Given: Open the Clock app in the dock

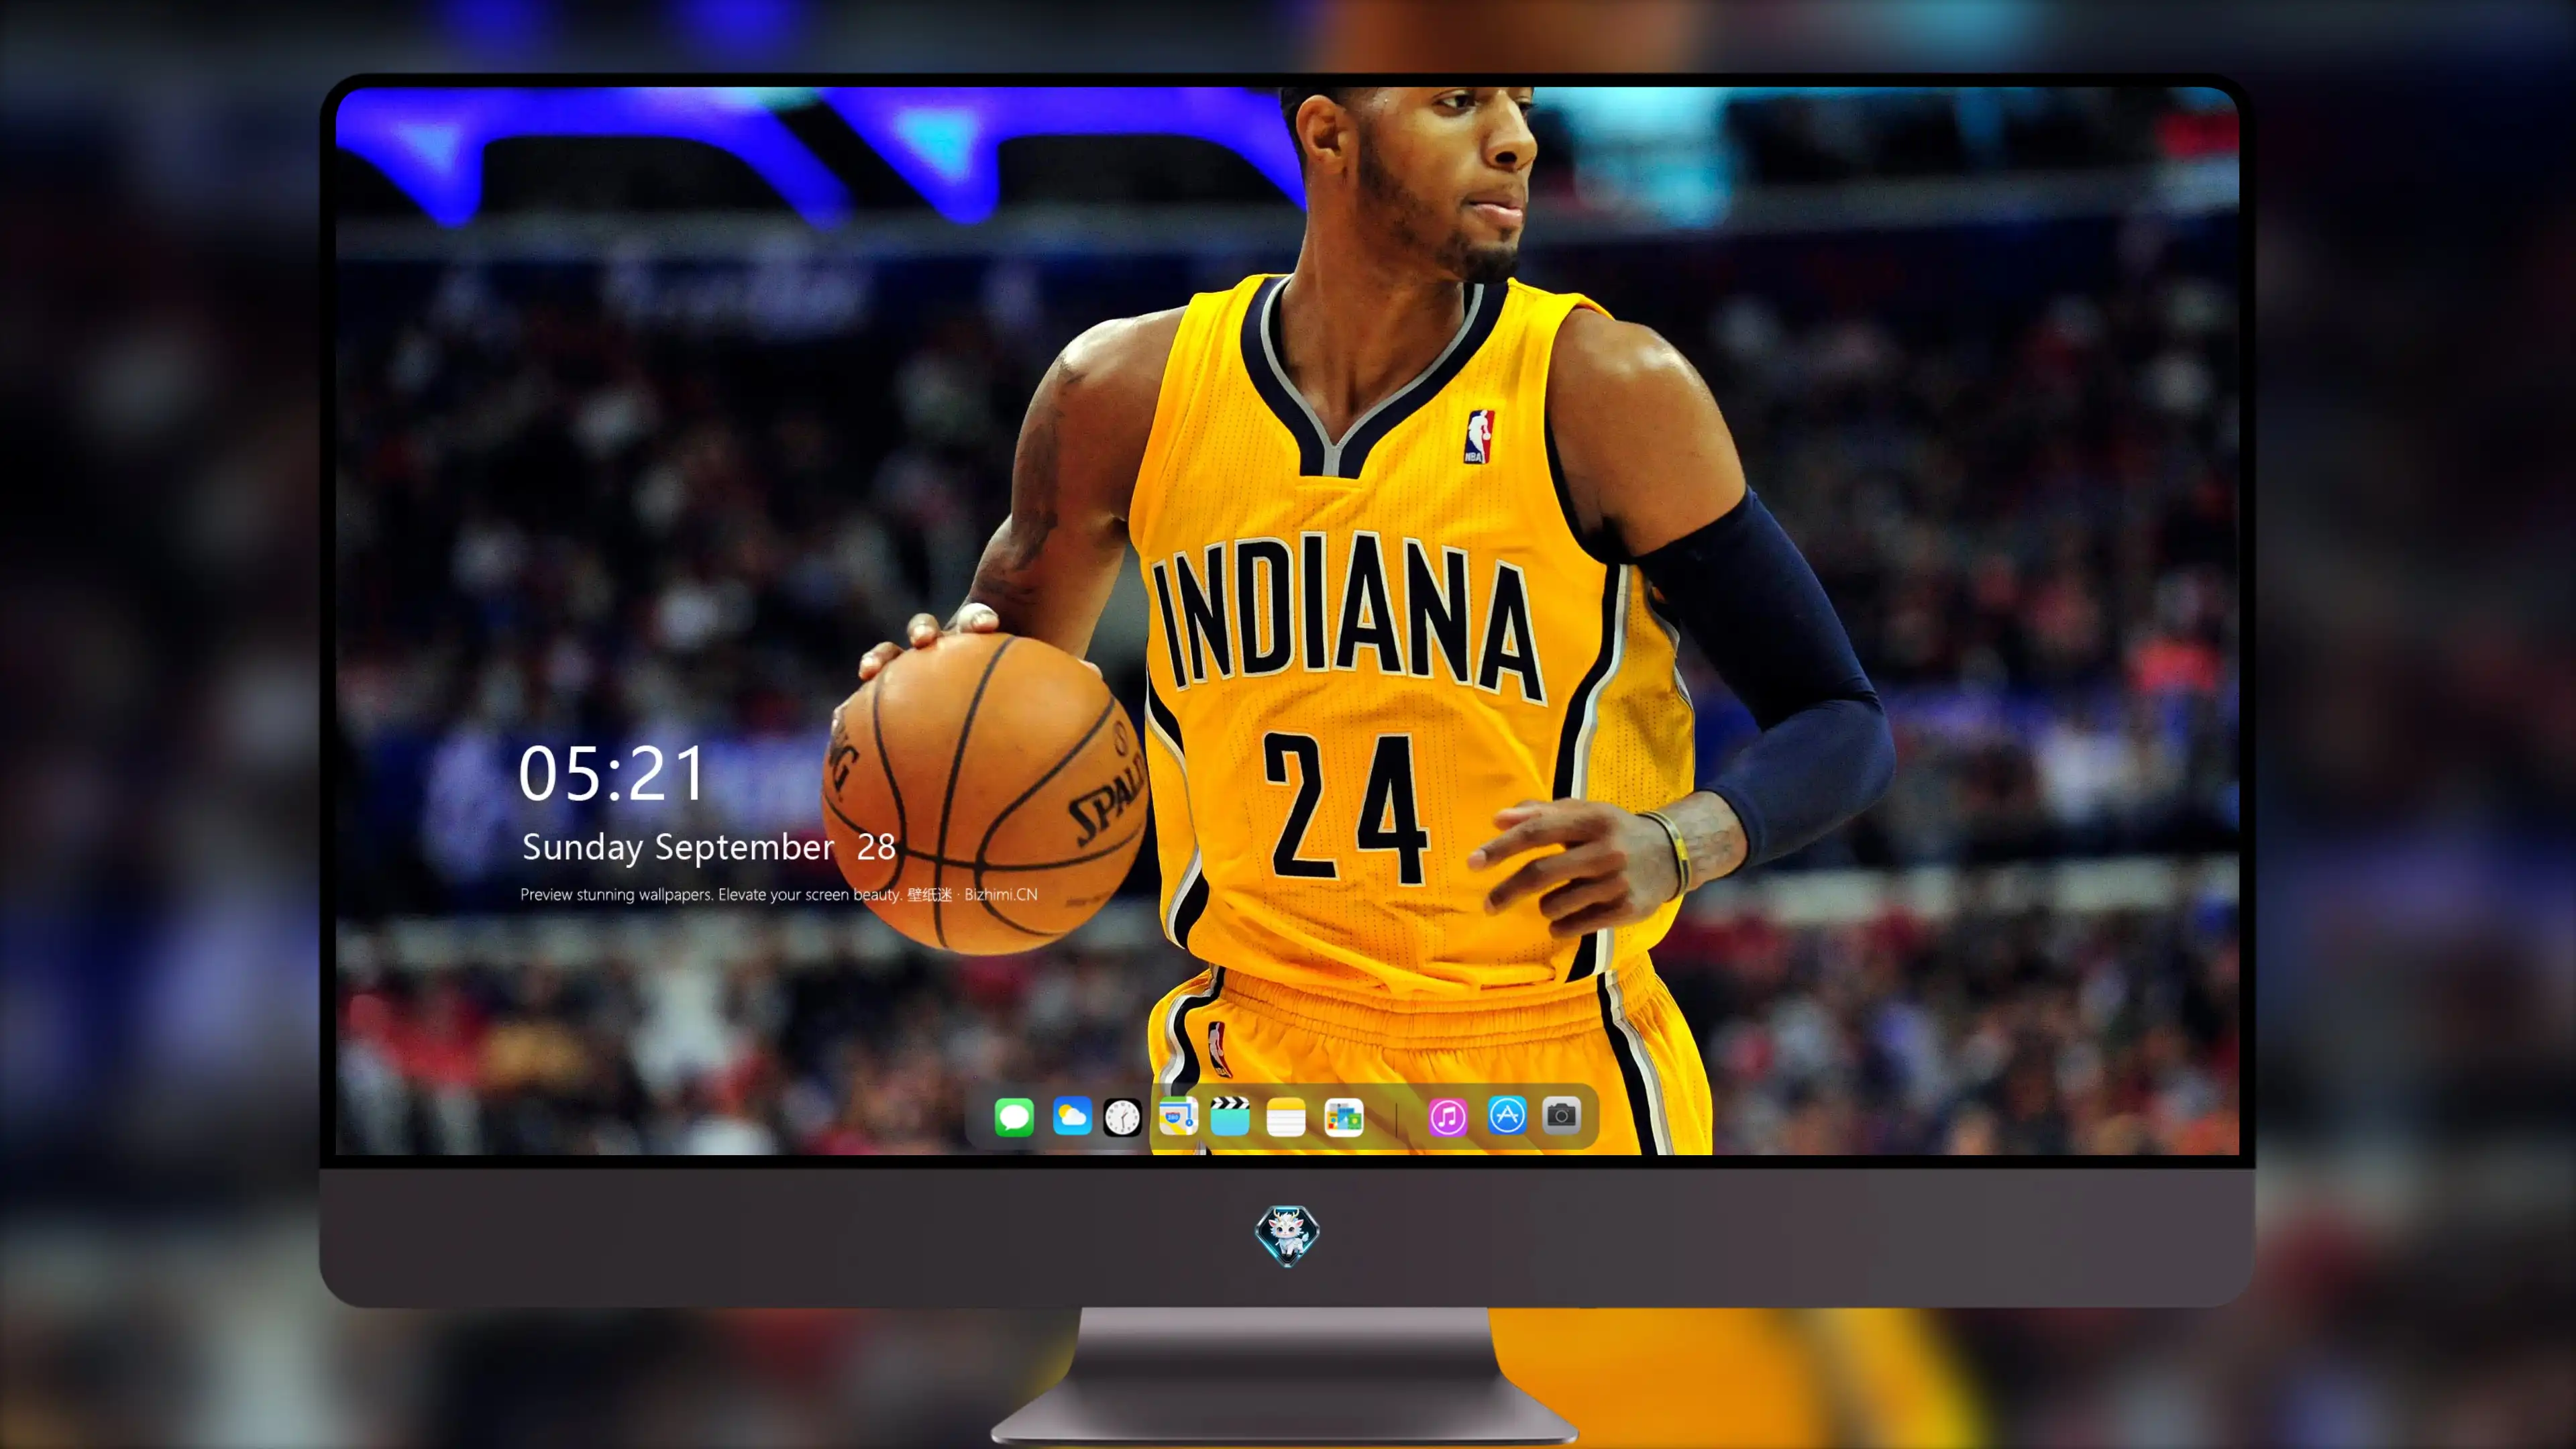Looking at the screenshot, I should click(1122, 1117).
